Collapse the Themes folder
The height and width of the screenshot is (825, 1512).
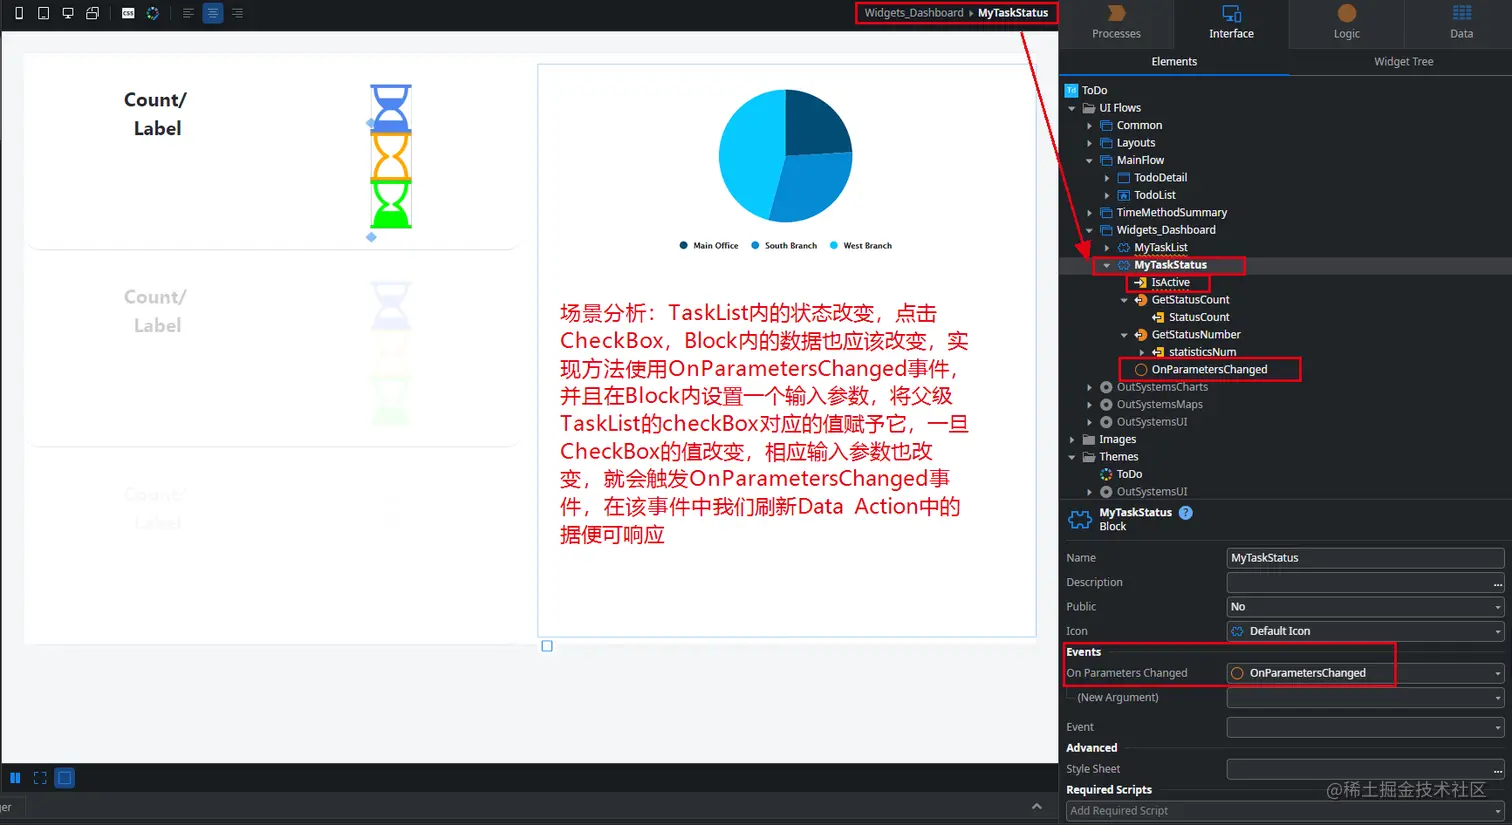(1072, 457)
